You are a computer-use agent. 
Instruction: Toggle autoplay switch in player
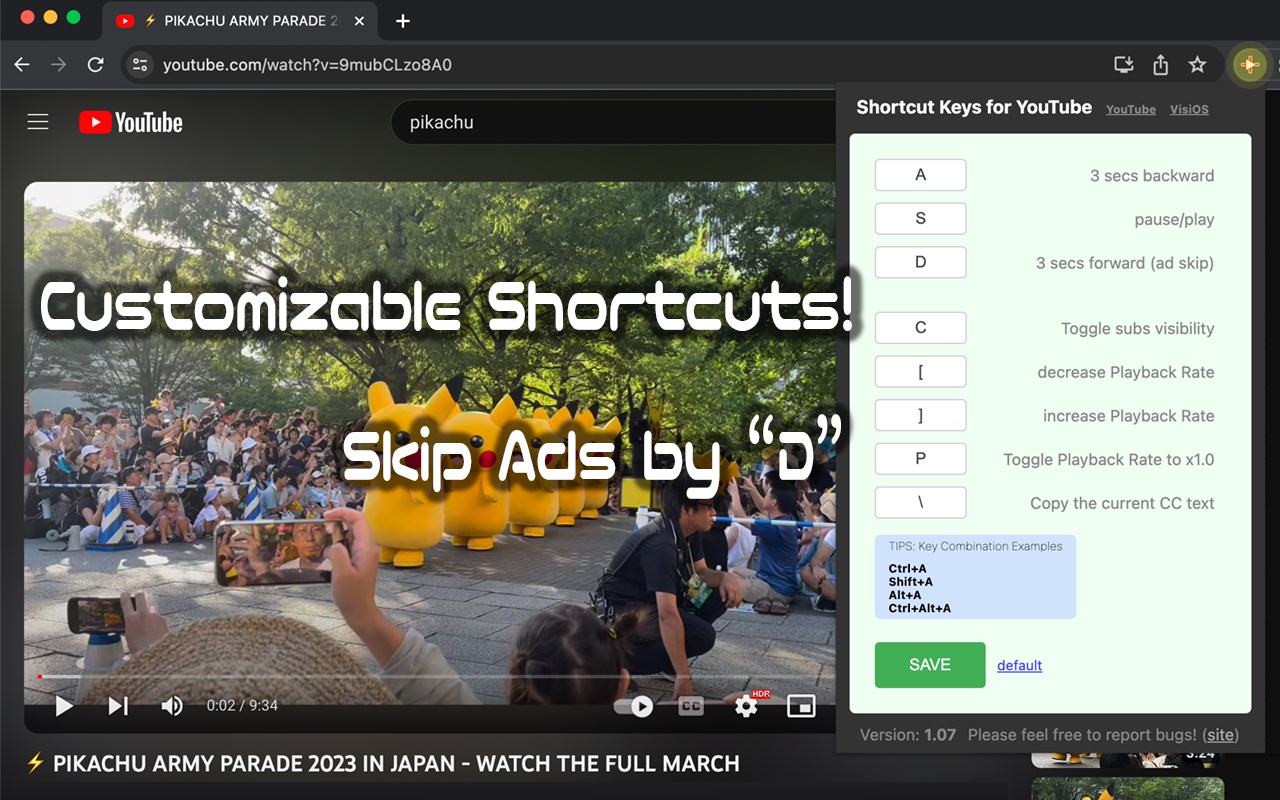(633, 706)
